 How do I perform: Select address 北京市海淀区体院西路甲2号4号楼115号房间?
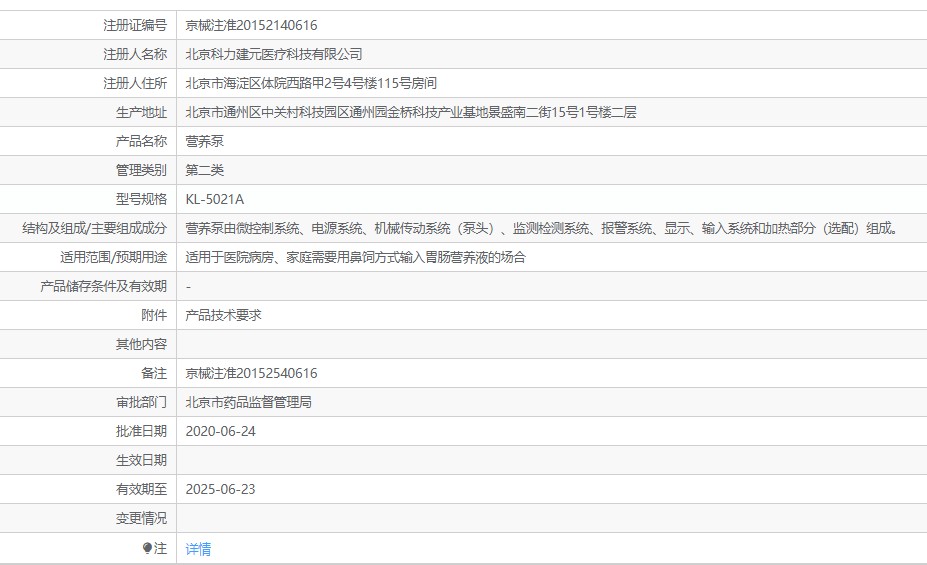(311, 83)
